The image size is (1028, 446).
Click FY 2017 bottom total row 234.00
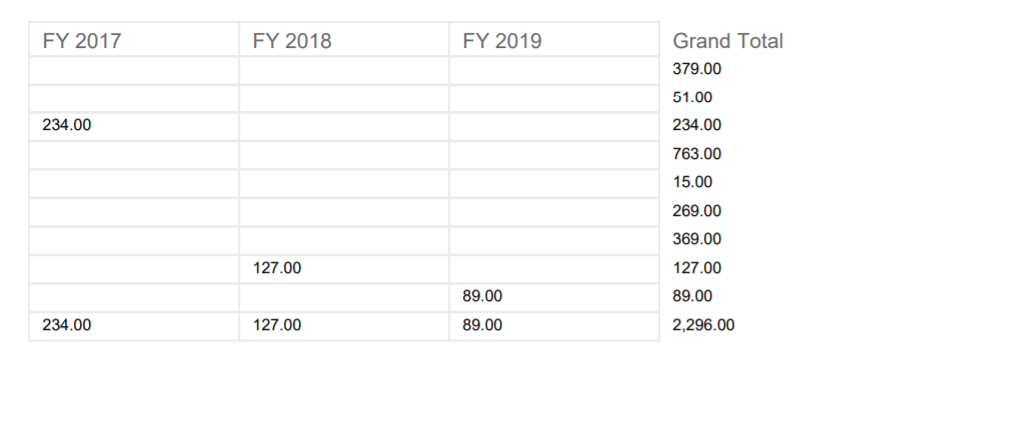[x=66, y=325]
